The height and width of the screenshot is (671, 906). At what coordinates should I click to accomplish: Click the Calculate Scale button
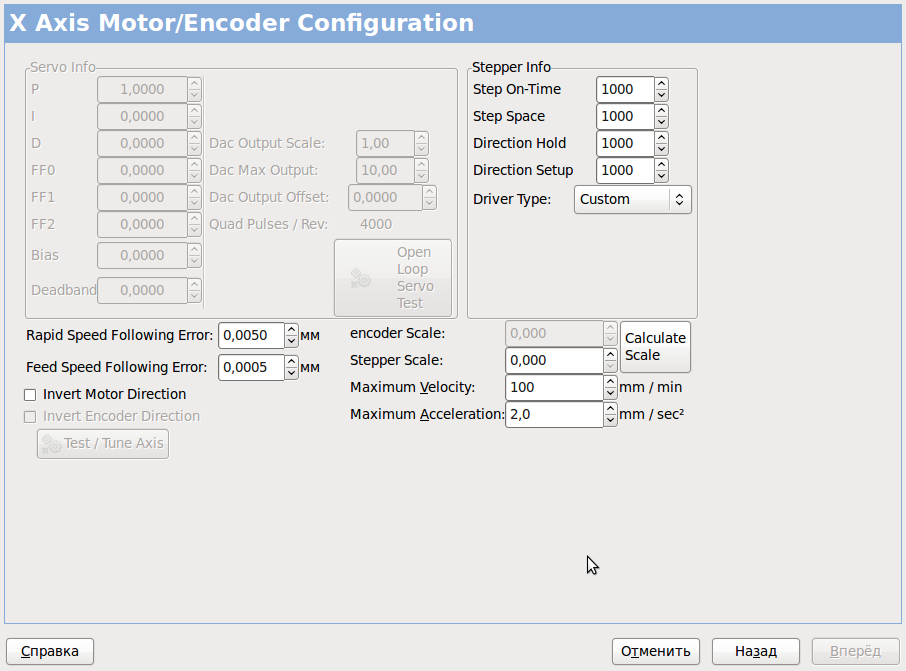click(x=655, y=347)
